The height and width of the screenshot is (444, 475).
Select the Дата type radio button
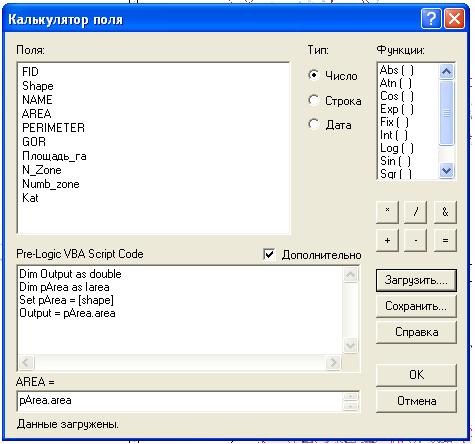[x=314, y=124]
